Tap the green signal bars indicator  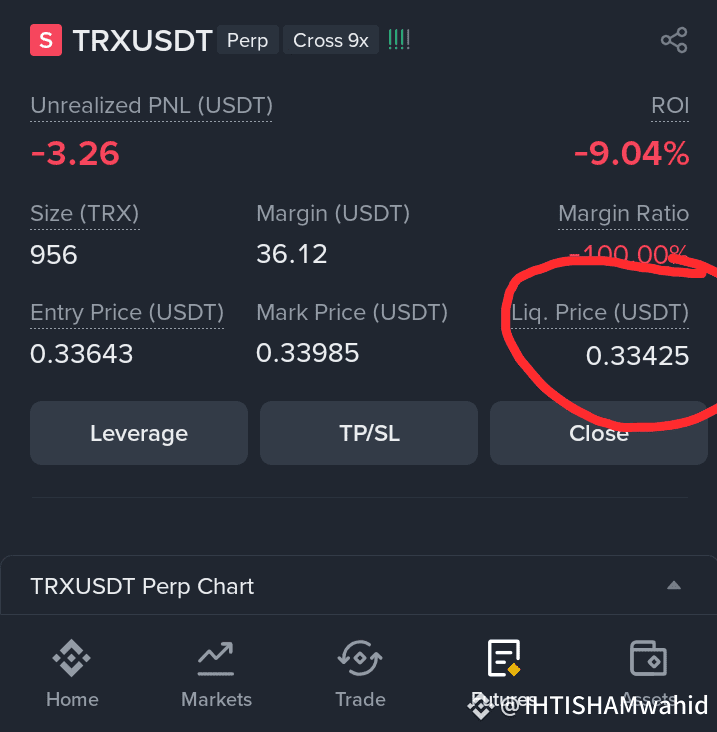(x=399, y=40)
